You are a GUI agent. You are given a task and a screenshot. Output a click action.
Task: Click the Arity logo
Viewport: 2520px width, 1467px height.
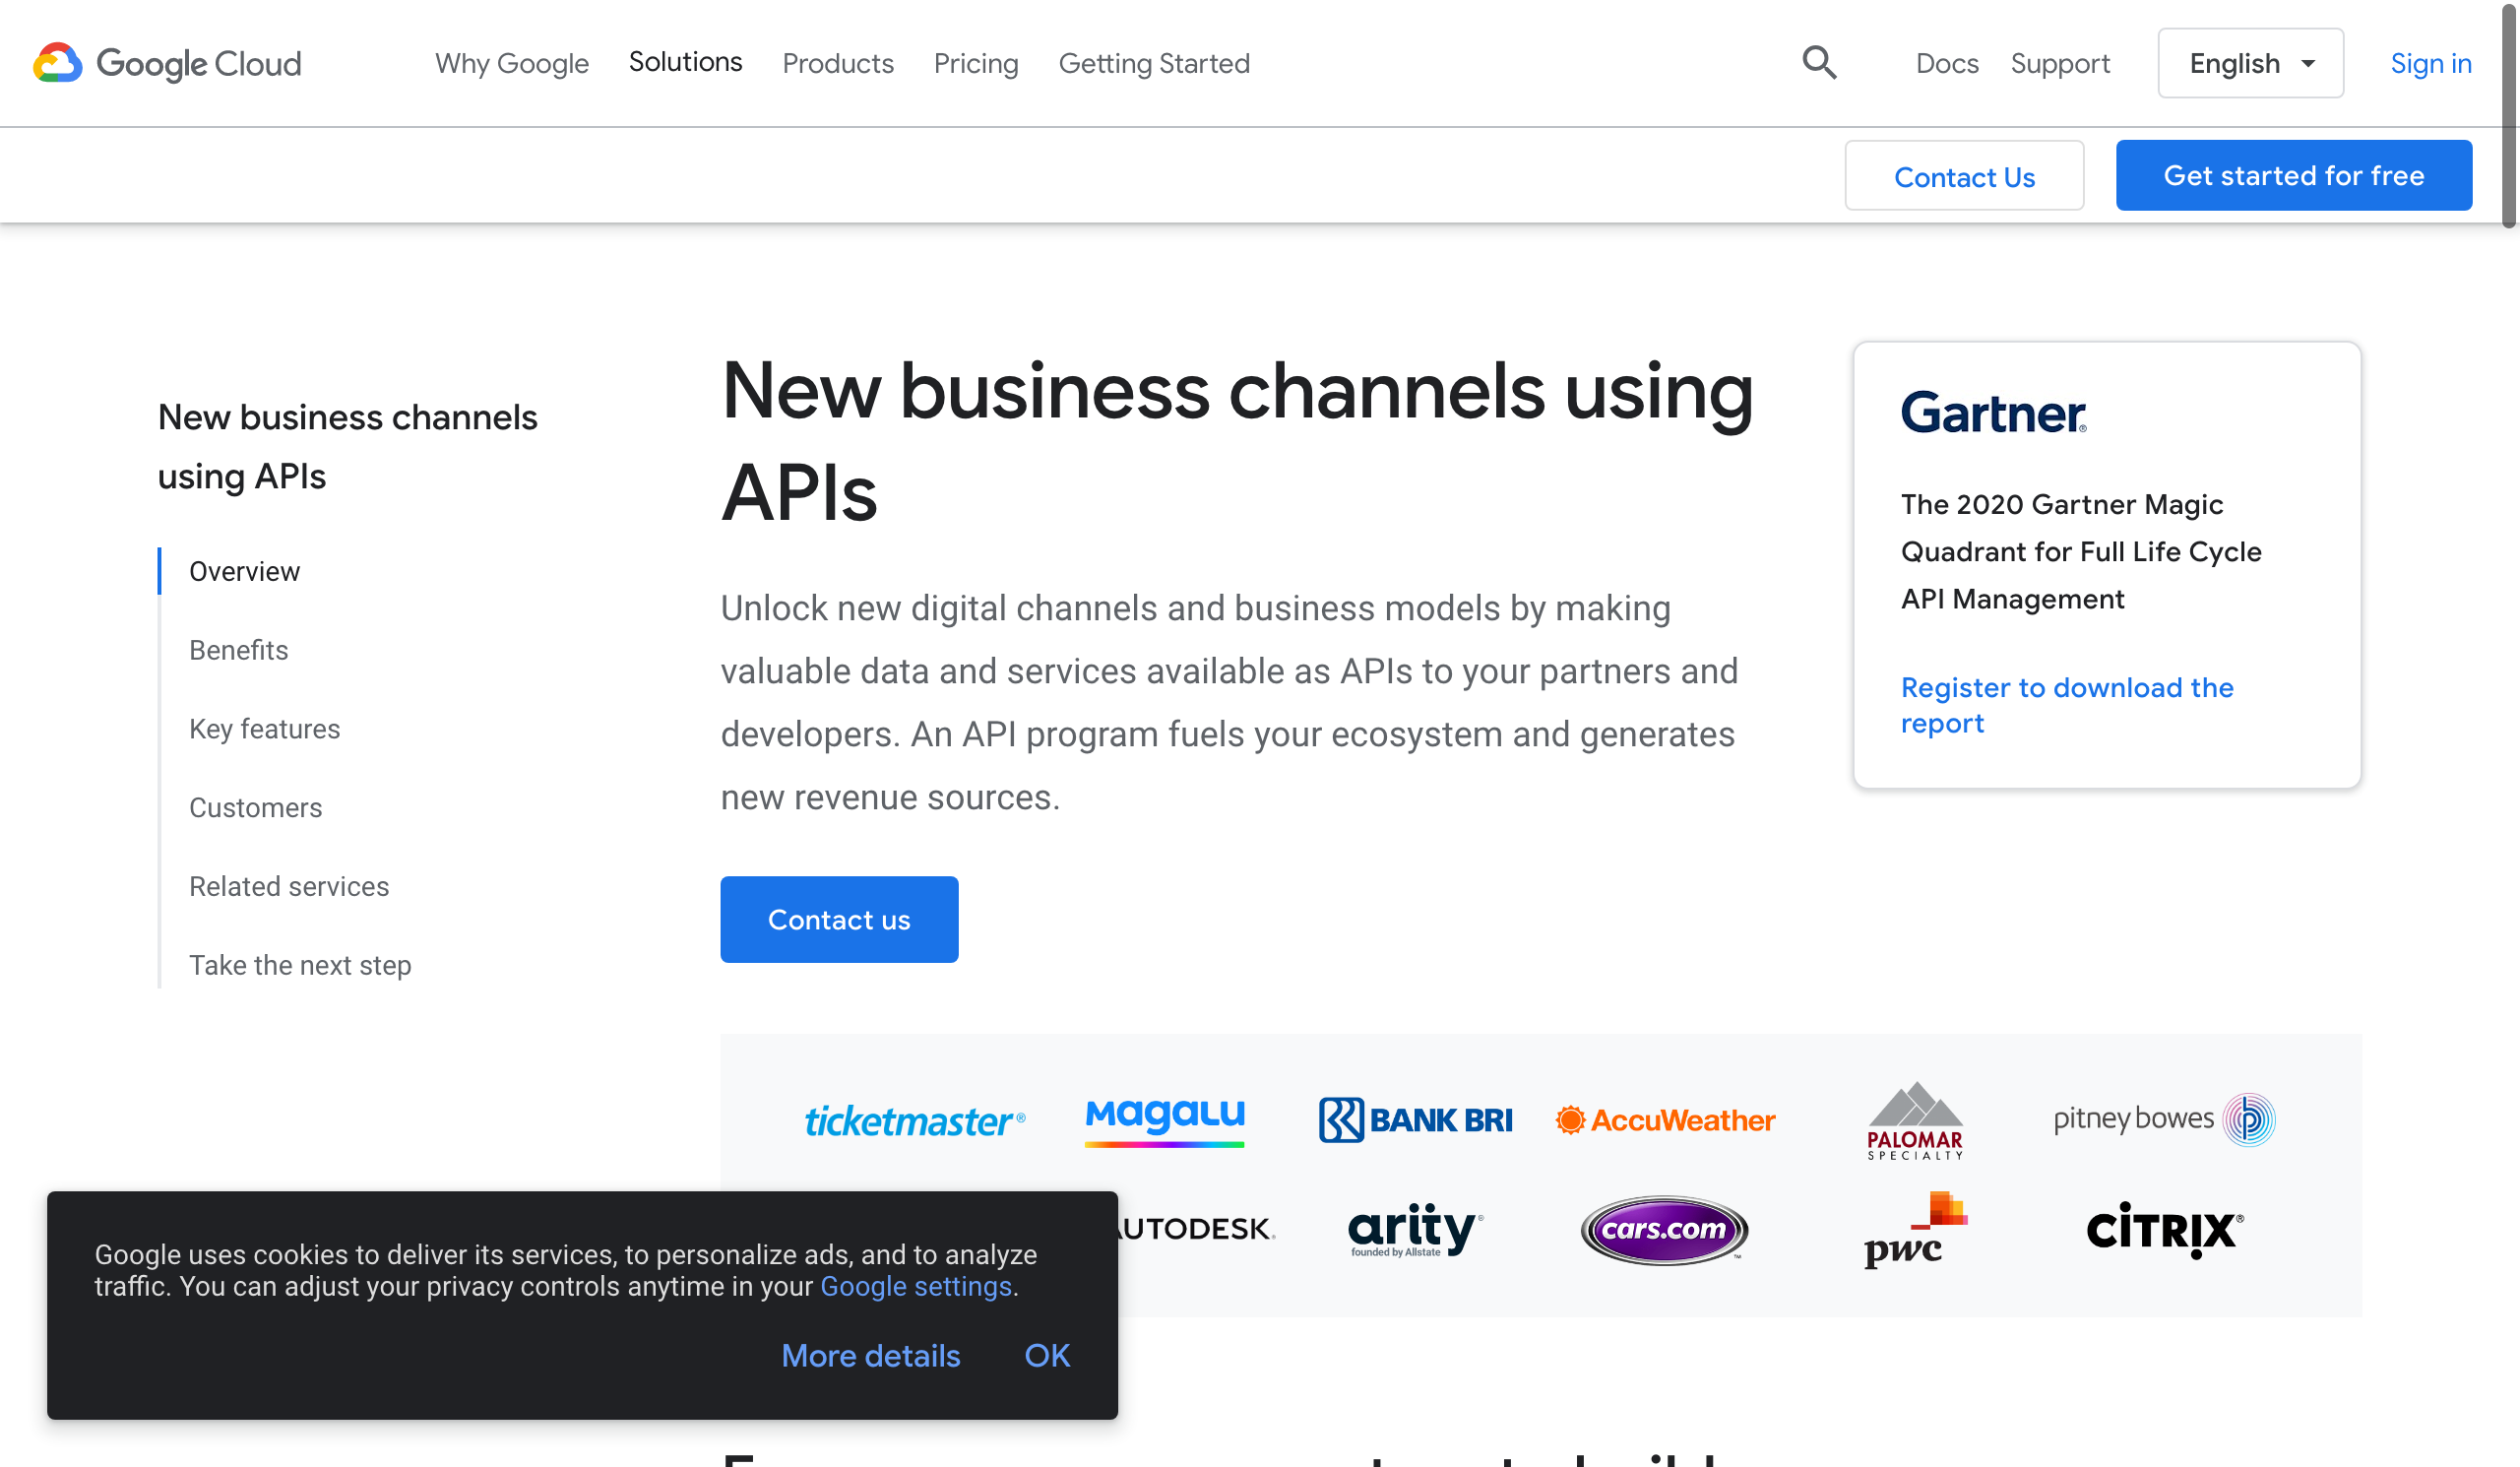(x=1415, y=1229)
